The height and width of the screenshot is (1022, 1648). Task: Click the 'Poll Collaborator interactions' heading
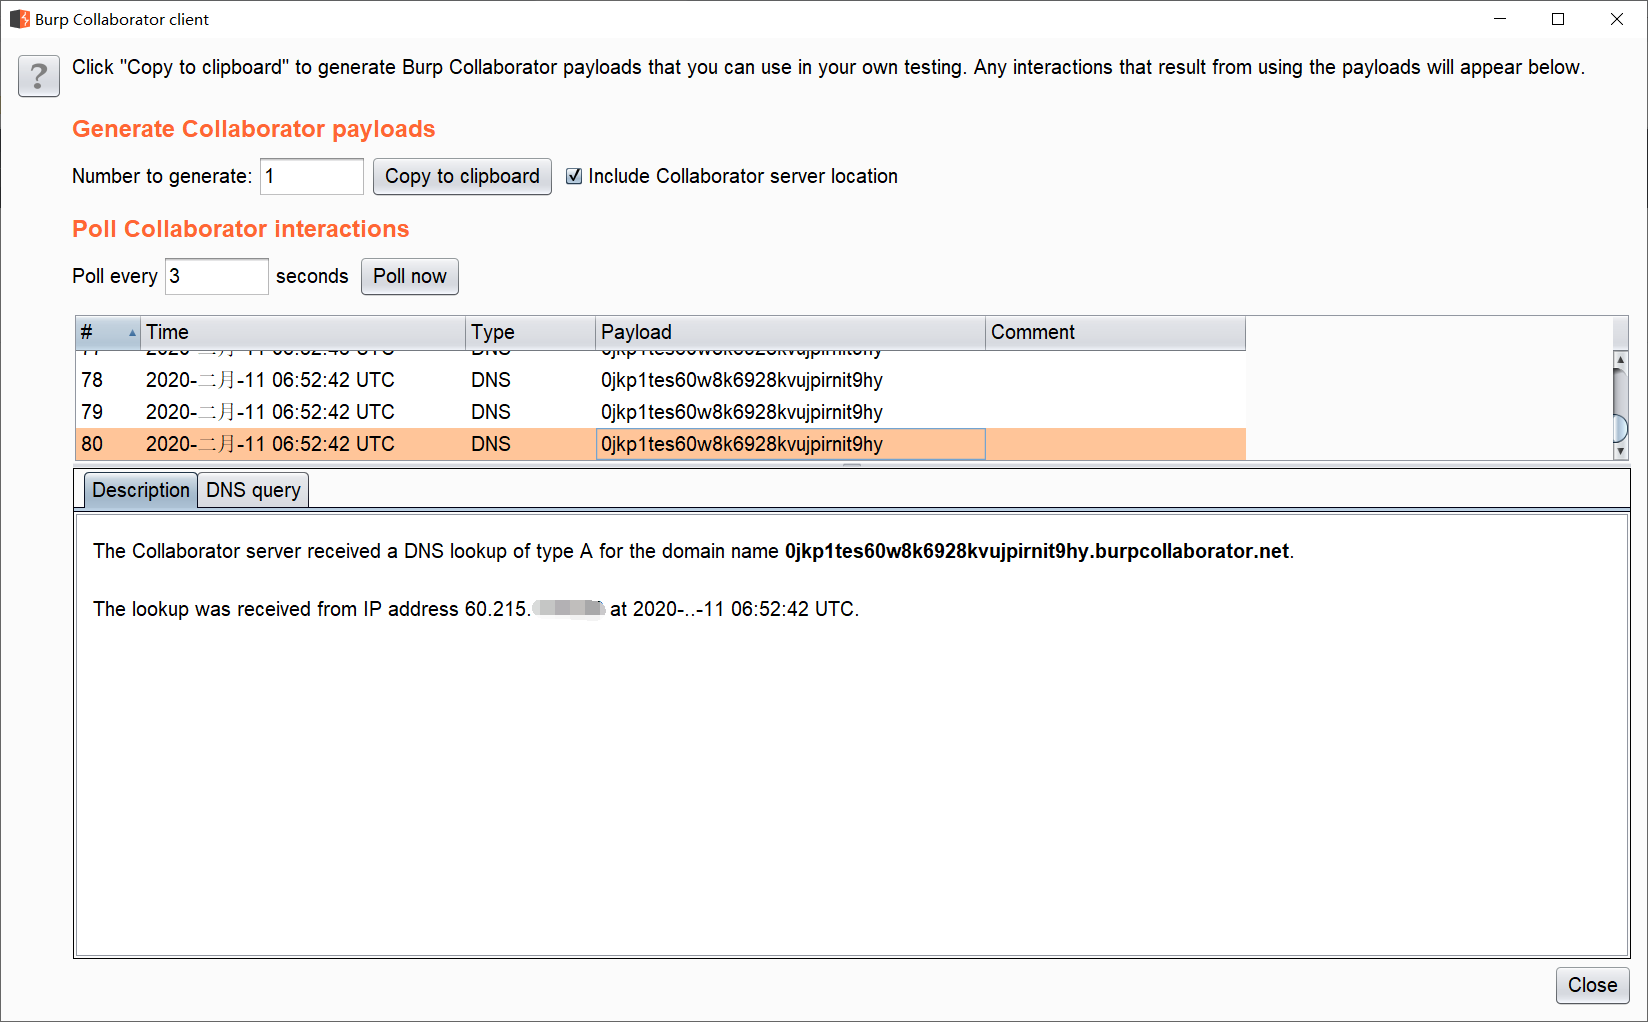pyautogui.click(x=241, y=229)
